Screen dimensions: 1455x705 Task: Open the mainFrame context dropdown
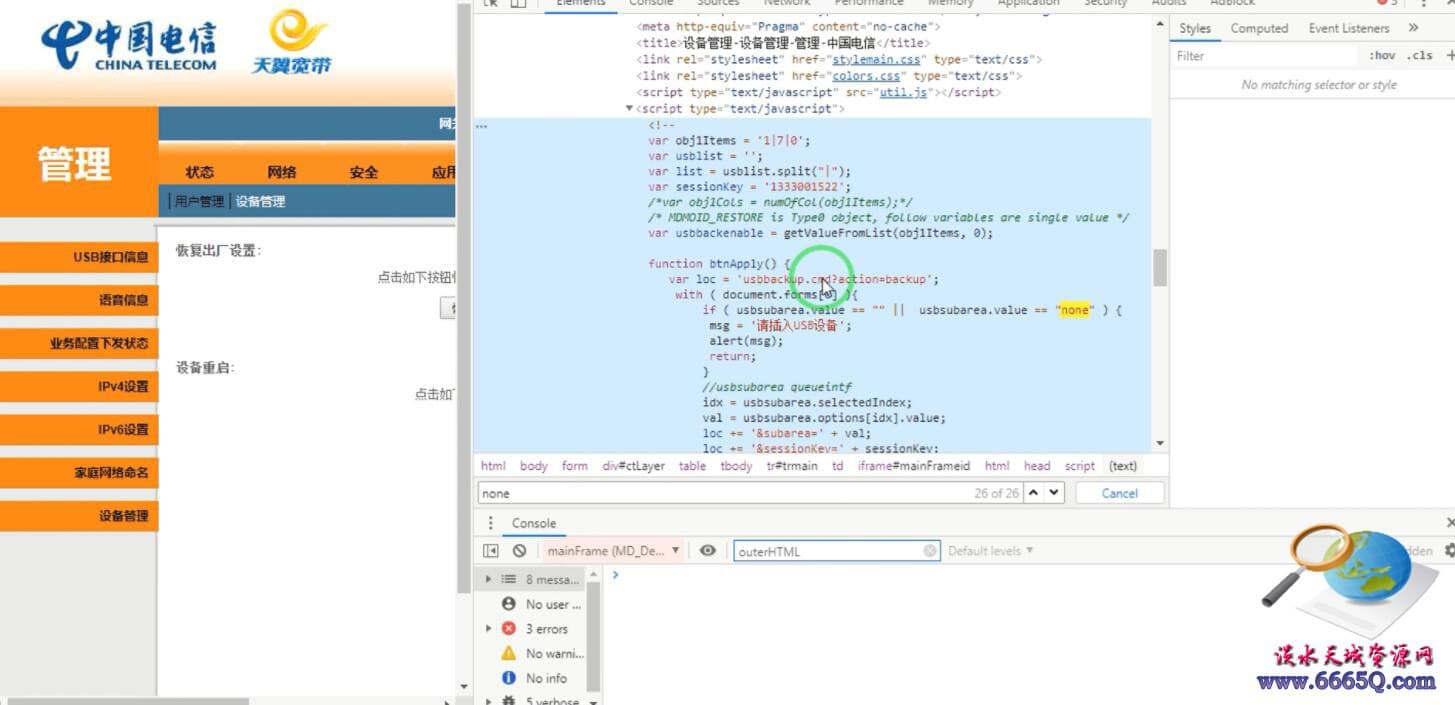613,551
